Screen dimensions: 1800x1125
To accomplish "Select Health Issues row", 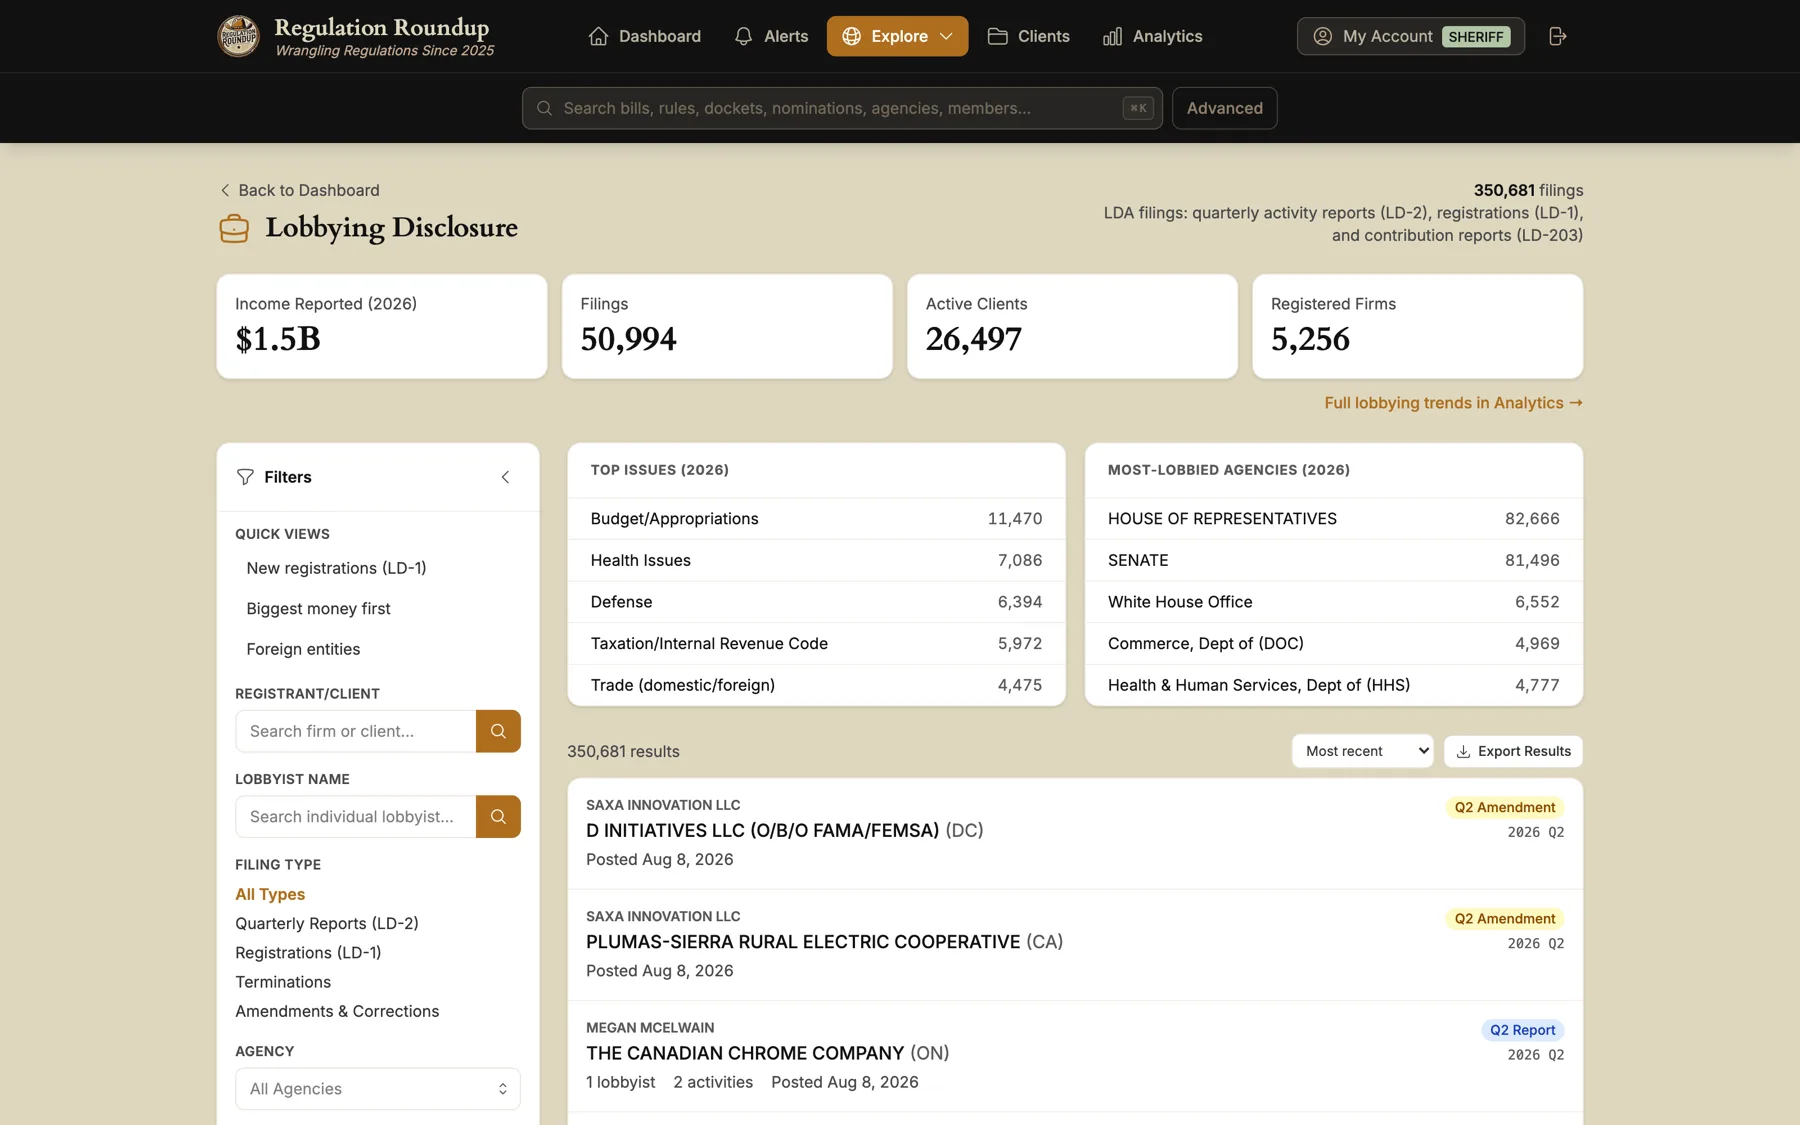I will pos(816,561).
